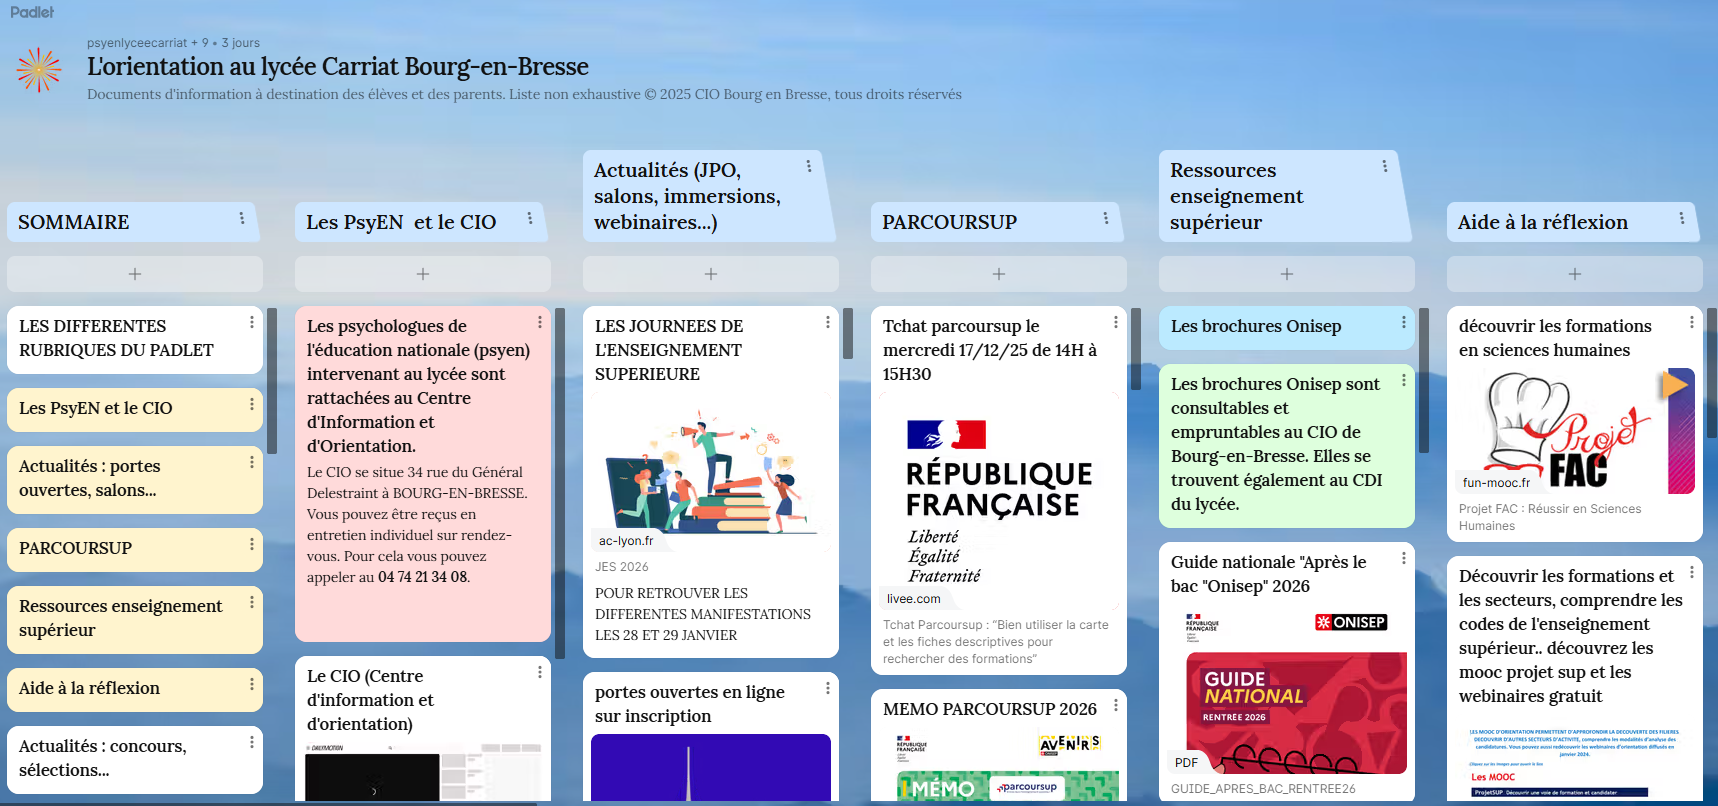
Task: Click the psyenlyceecarriat author name
Action: (137, 43)
